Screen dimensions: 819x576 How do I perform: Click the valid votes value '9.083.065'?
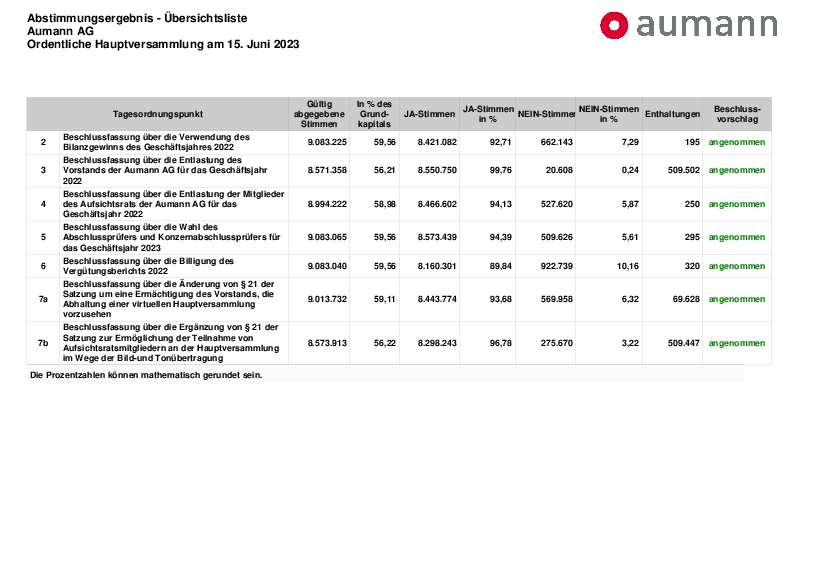(327, 237)
